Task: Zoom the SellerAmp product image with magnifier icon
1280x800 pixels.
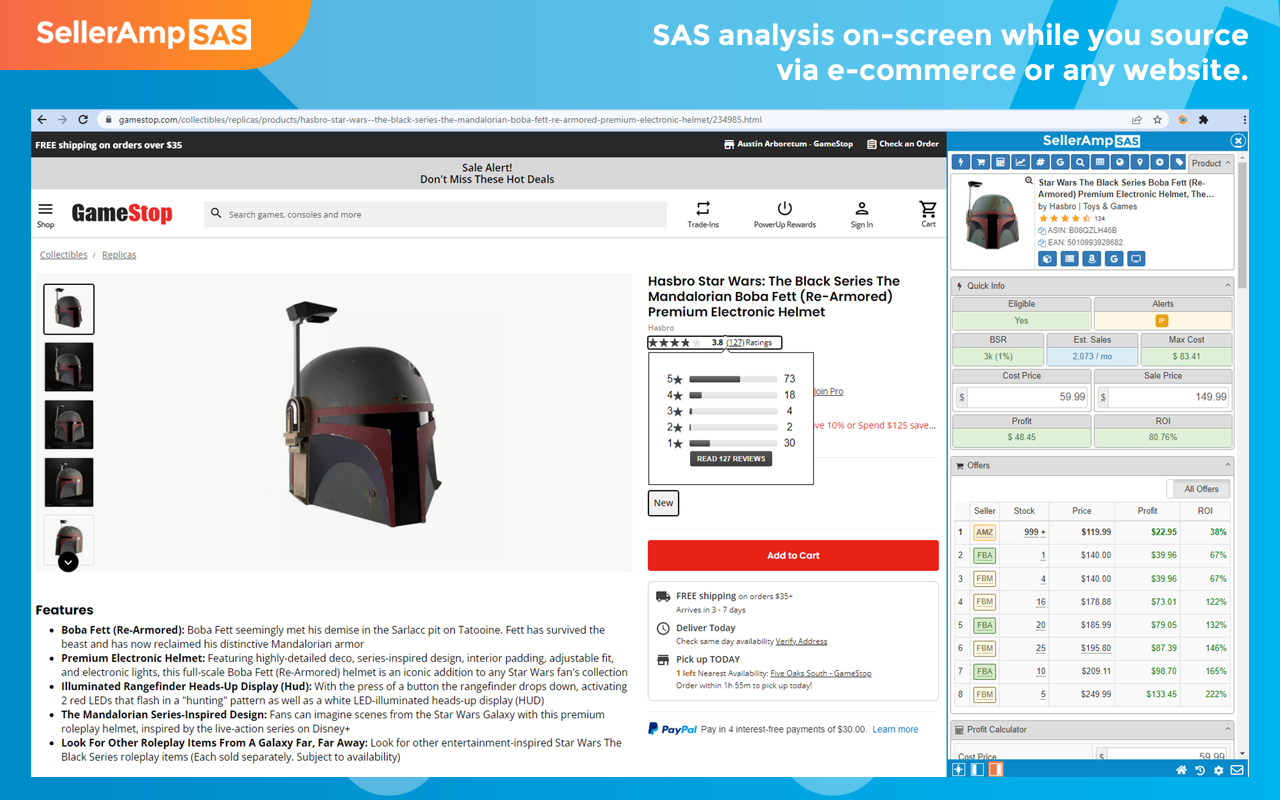Action: 1029,181
